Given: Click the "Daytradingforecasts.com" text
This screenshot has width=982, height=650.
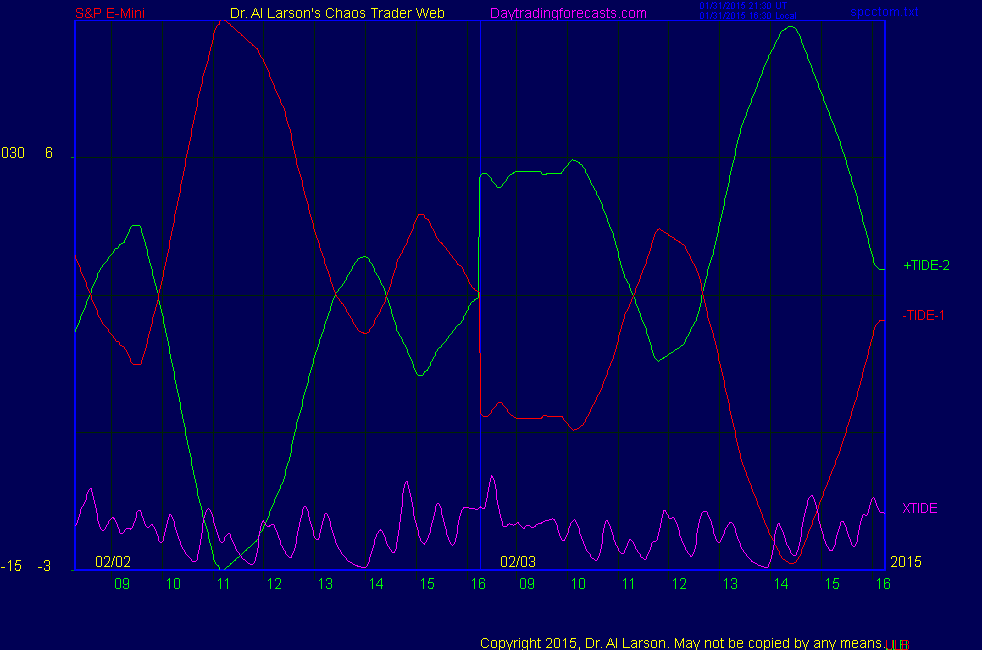Looking at the screenshot, I should (568, 13).
